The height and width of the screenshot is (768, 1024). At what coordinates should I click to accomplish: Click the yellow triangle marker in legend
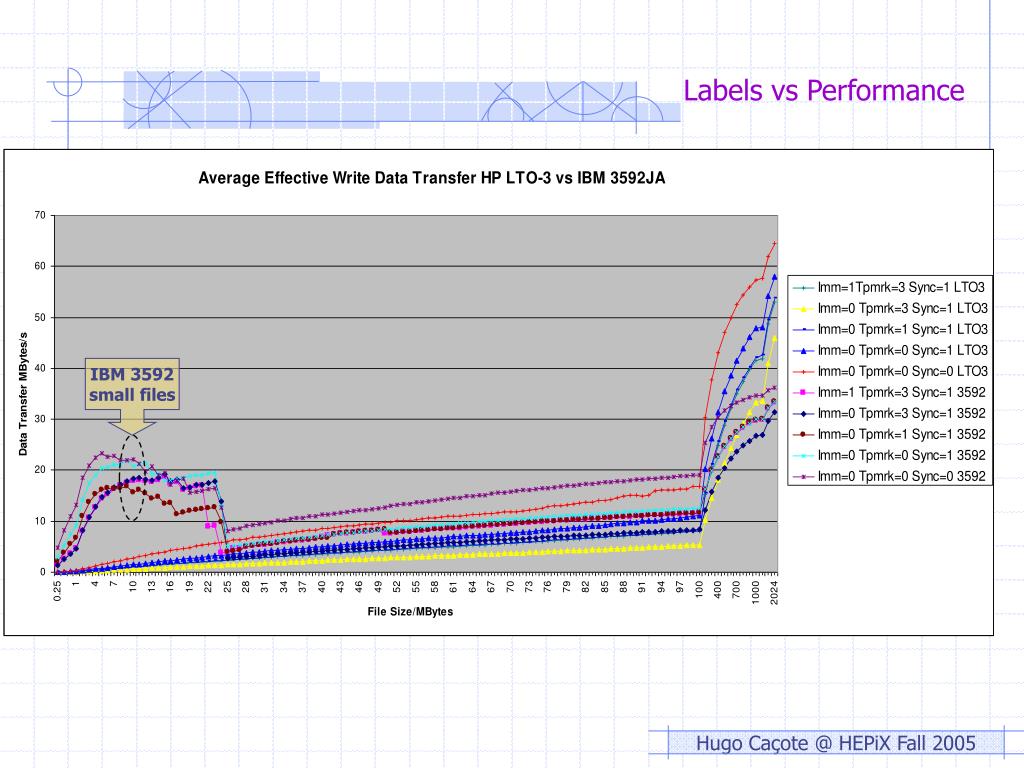(803, 308)
